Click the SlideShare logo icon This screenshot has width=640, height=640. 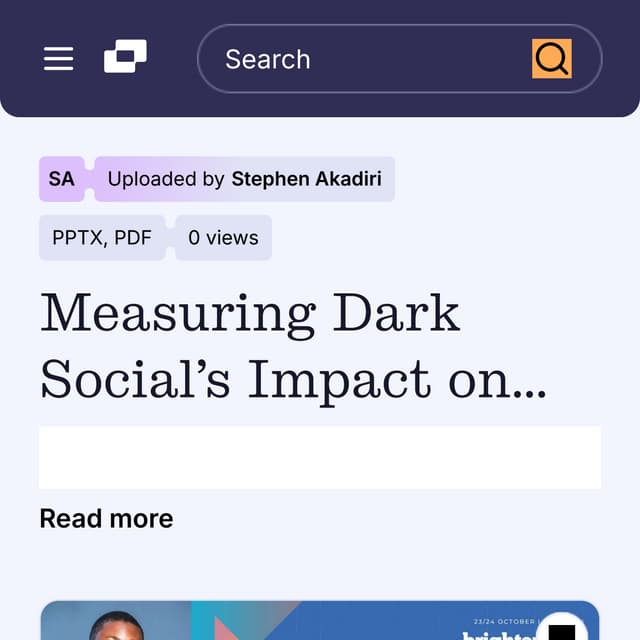click(125, 57)
